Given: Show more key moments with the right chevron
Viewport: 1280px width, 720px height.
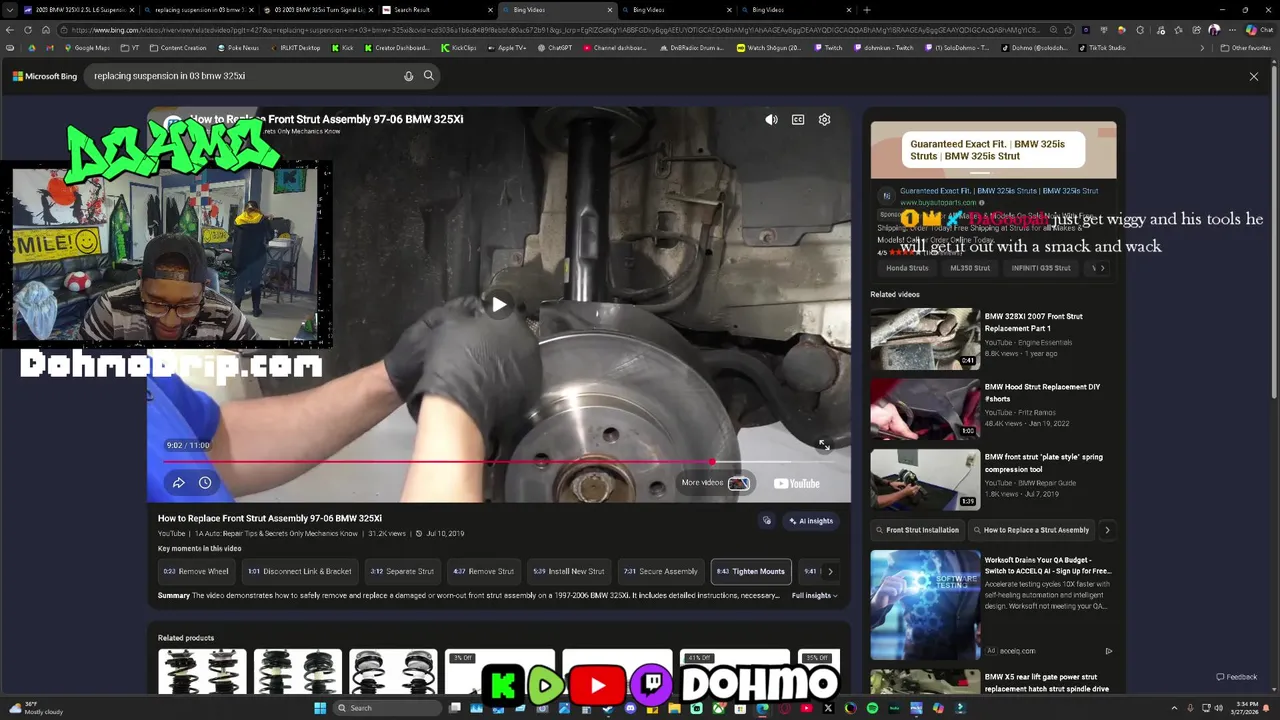Looking at the screenshot, I should 830,572.
